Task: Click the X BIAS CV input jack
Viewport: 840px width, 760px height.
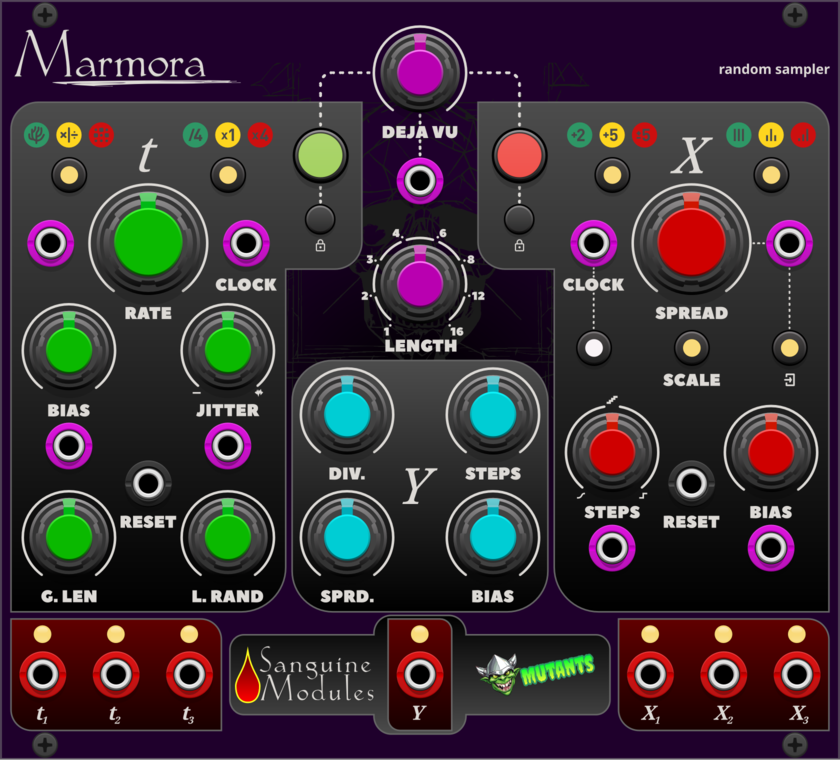Action: click(x=771, y=548)
